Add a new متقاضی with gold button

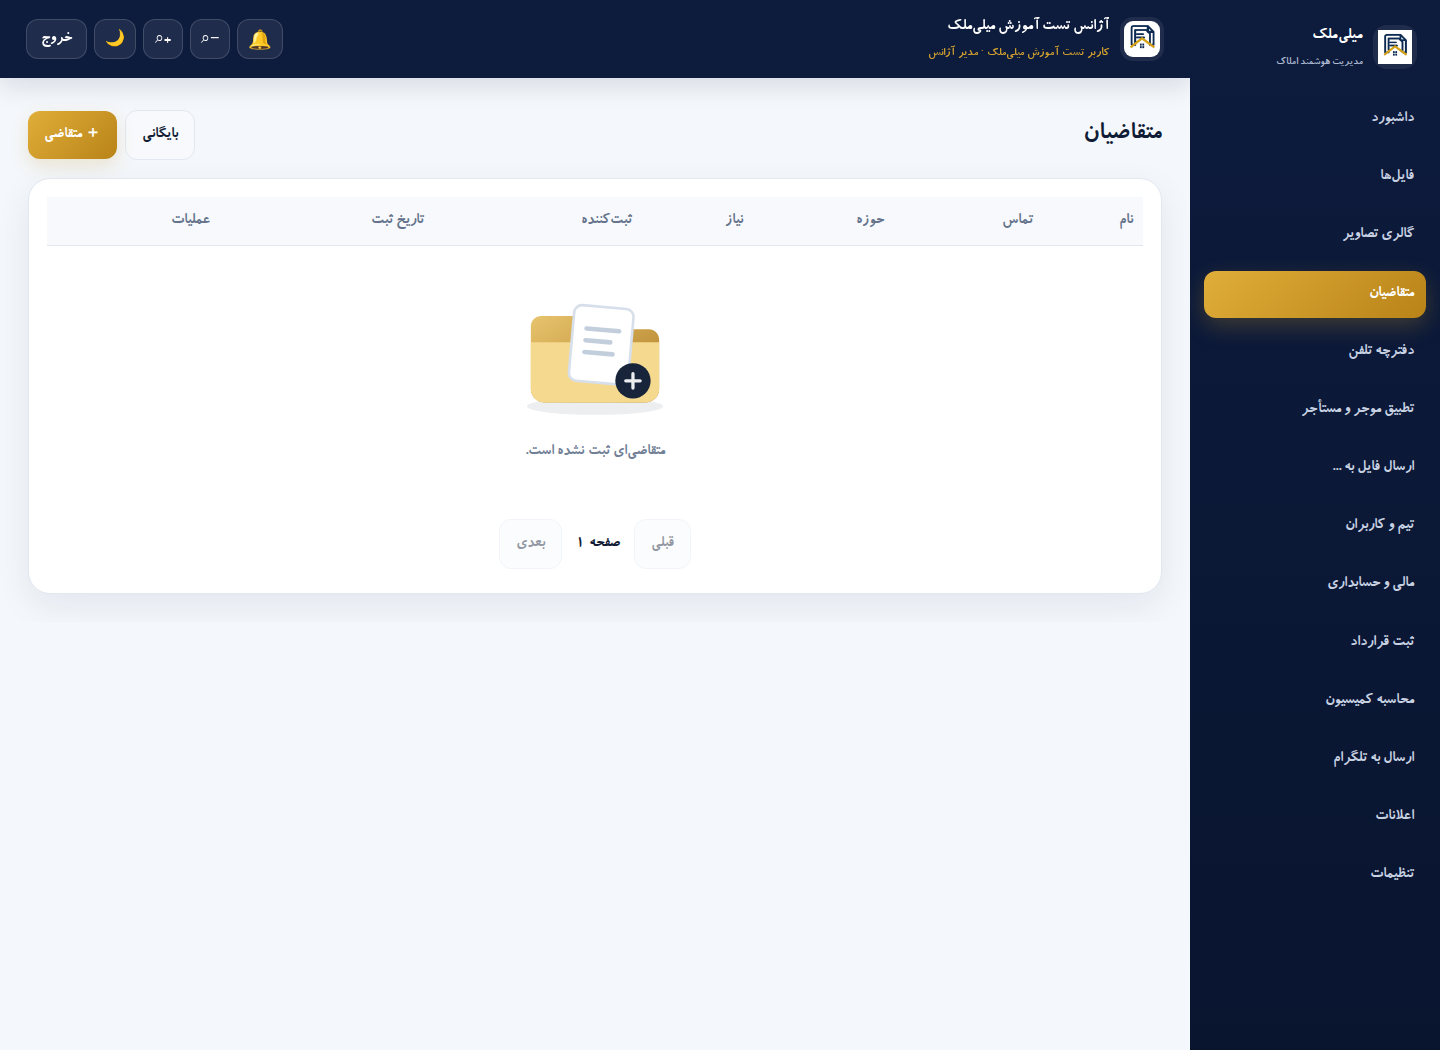click(x=72, y=134)
